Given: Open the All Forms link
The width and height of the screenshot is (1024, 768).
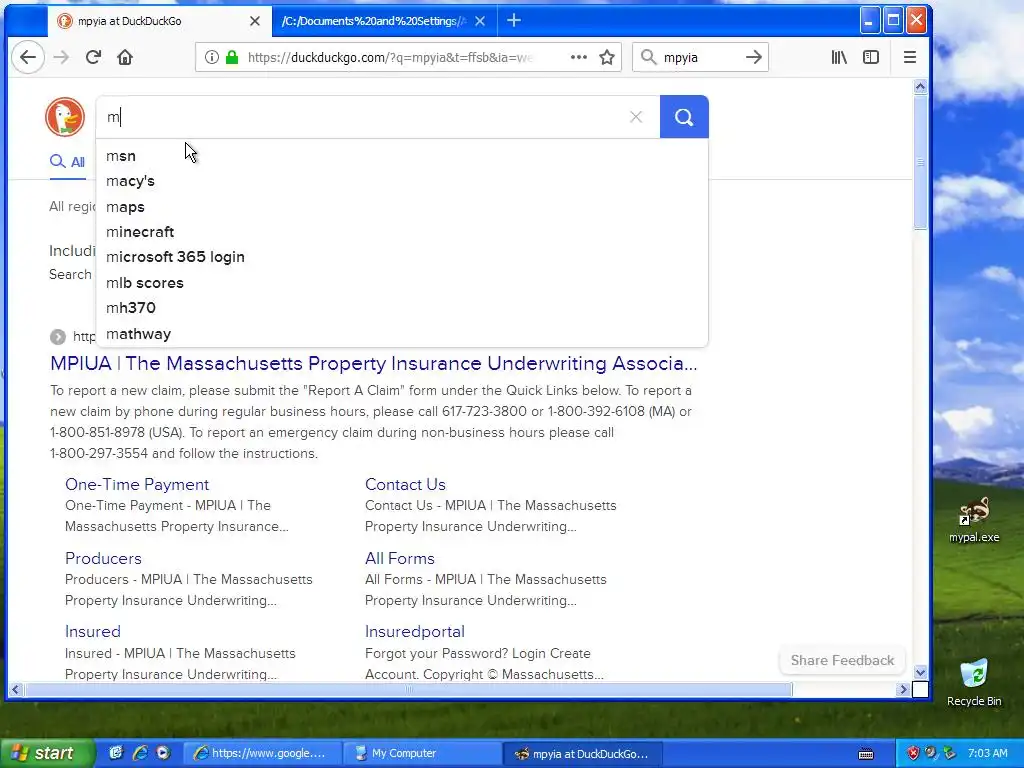Looking at the screenshot, I should tap(400, 558).
